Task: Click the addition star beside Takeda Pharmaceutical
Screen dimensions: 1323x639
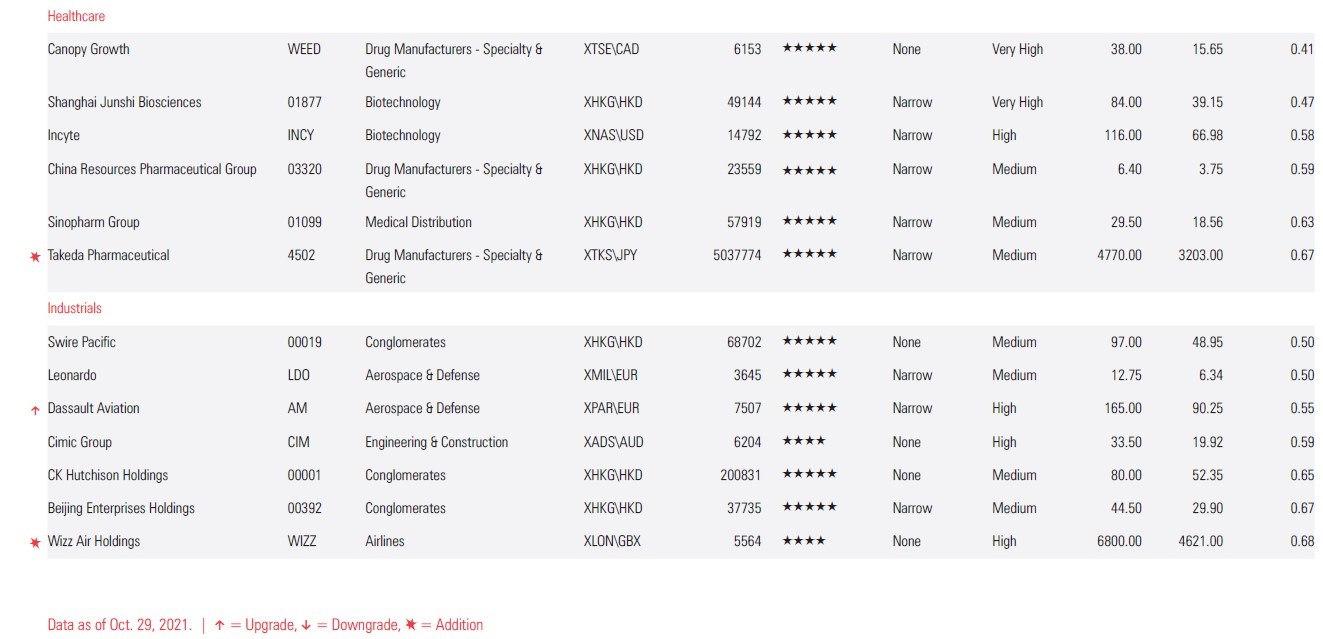Action: 35,257
